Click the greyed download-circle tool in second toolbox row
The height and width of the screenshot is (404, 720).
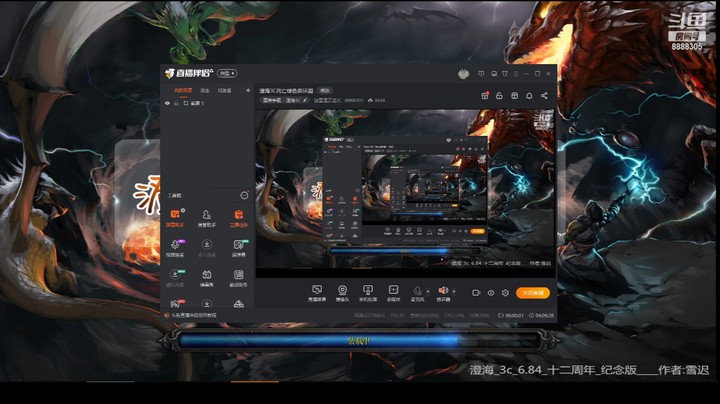(207, 248)
